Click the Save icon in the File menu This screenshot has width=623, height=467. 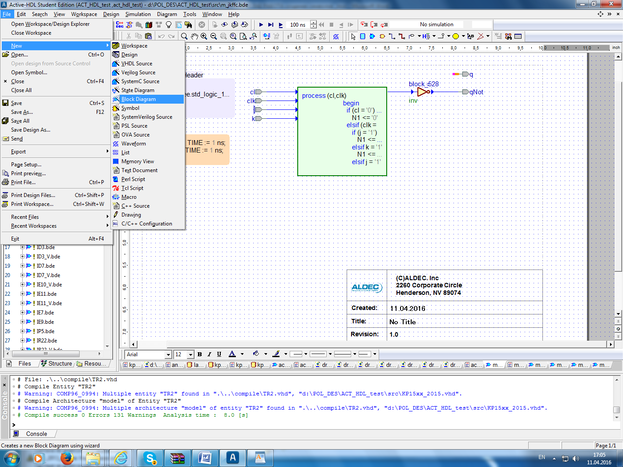5,103
